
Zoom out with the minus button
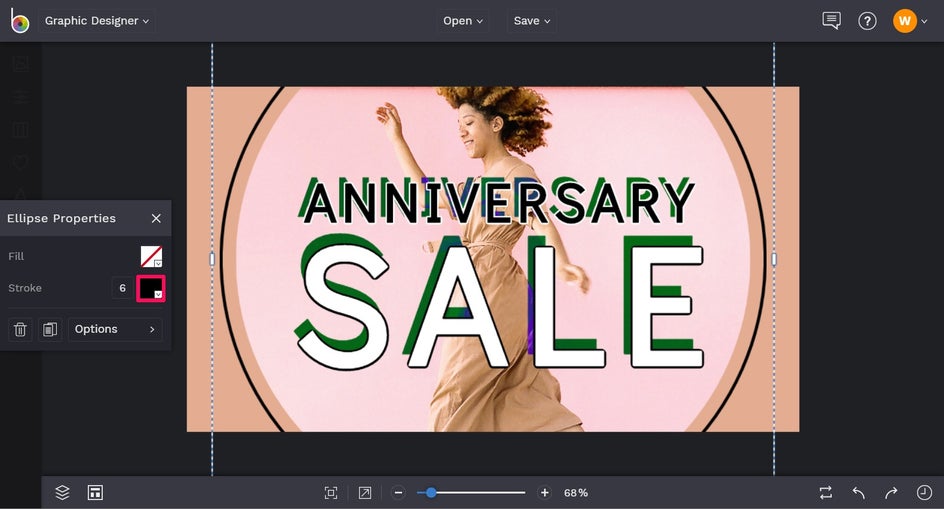tap(398, 493)
